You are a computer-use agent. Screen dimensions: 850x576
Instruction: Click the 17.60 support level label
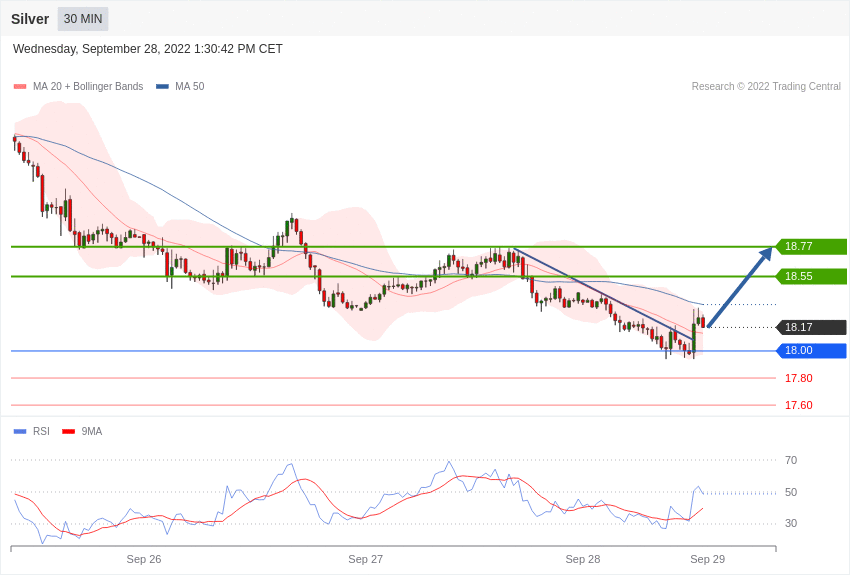pyautogui.click(x=798, y=405)
